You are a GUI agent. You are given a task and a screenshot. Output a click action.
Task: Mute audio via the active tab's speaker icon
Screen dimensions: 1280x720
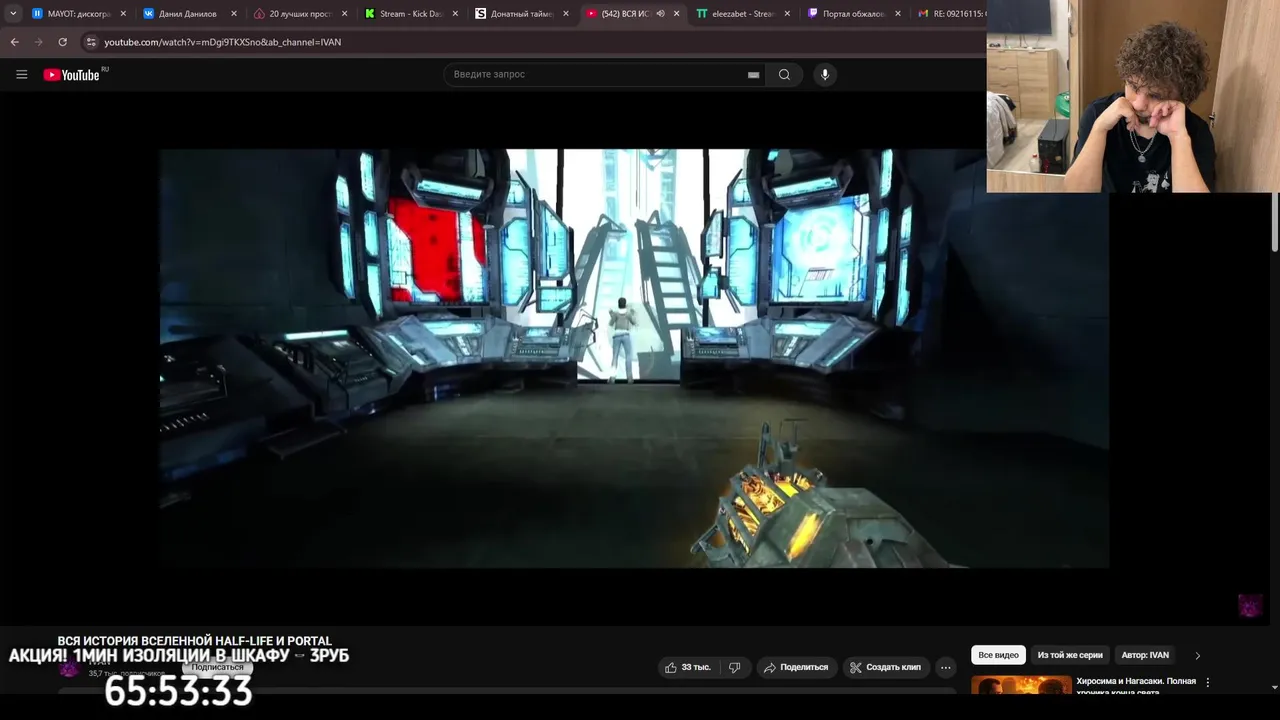[x=660, y=14]
